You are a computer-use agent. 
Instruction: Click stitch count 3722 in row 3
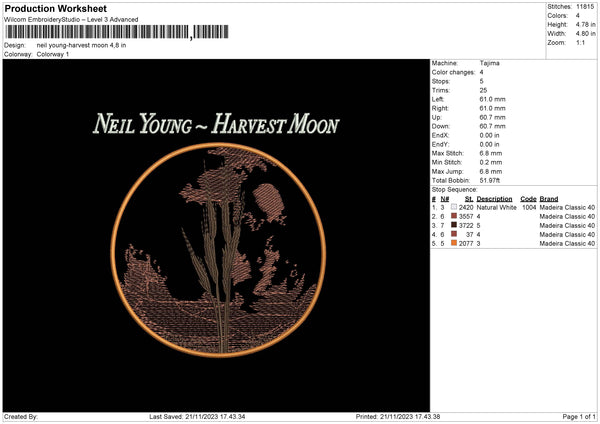point(466,226)
